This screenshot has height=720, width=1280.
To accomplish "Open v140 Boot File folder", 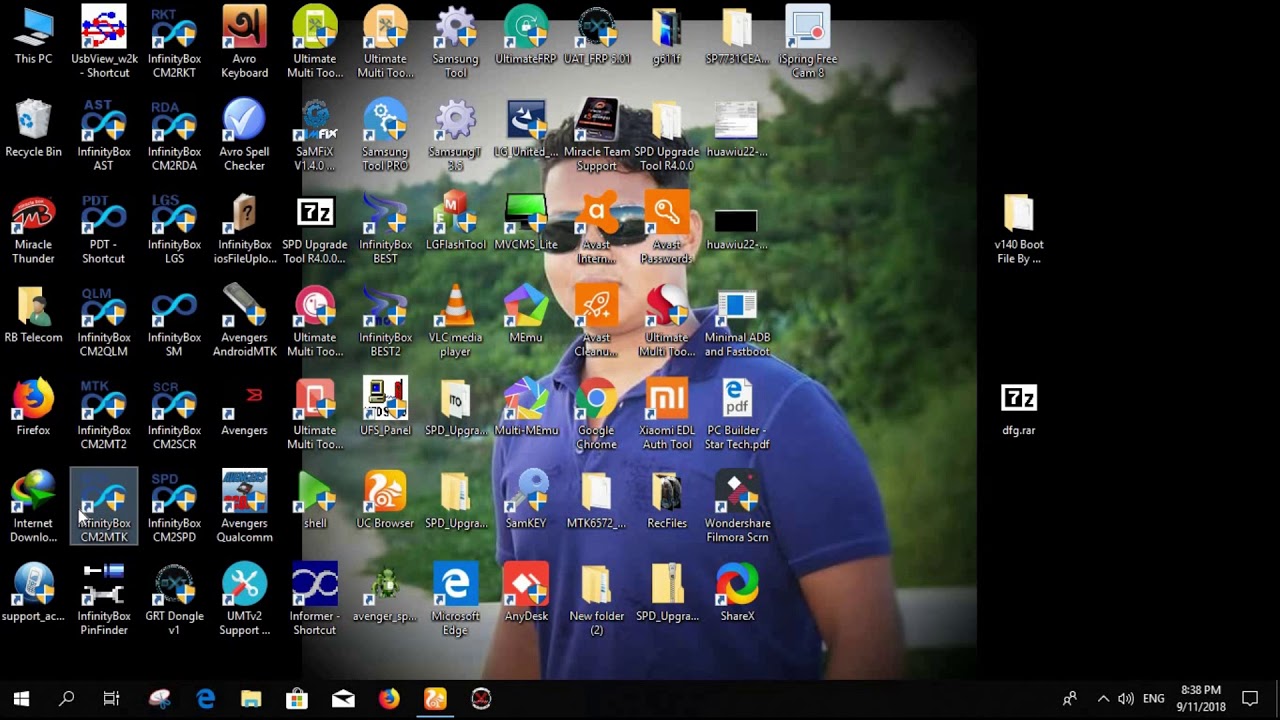I will pos(1019,229).
